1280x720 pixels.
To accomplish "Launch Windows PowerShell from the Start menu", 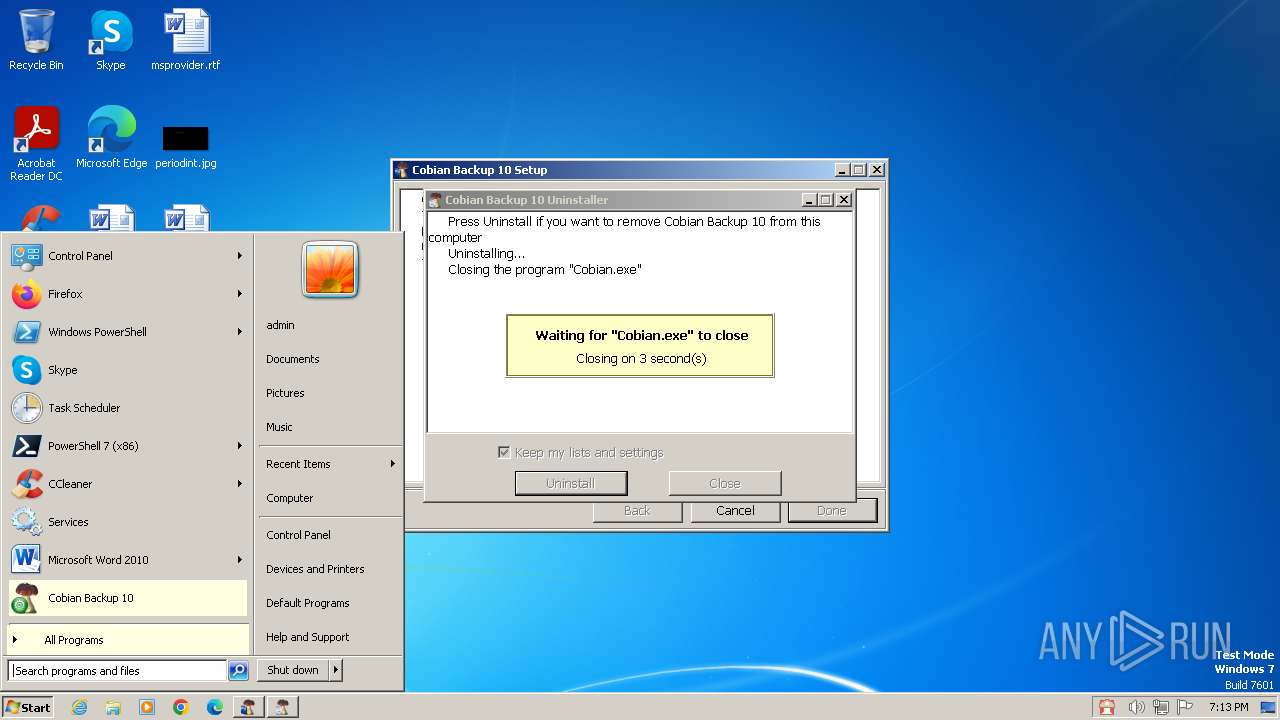I will tap(128, 332).
